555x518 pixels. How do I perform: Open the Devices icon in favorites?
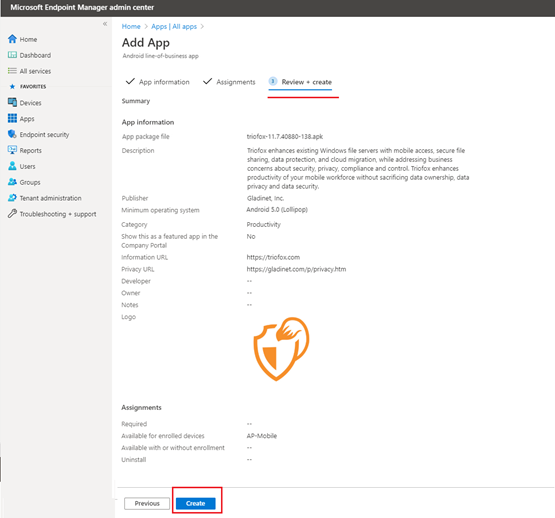(12, 102)
